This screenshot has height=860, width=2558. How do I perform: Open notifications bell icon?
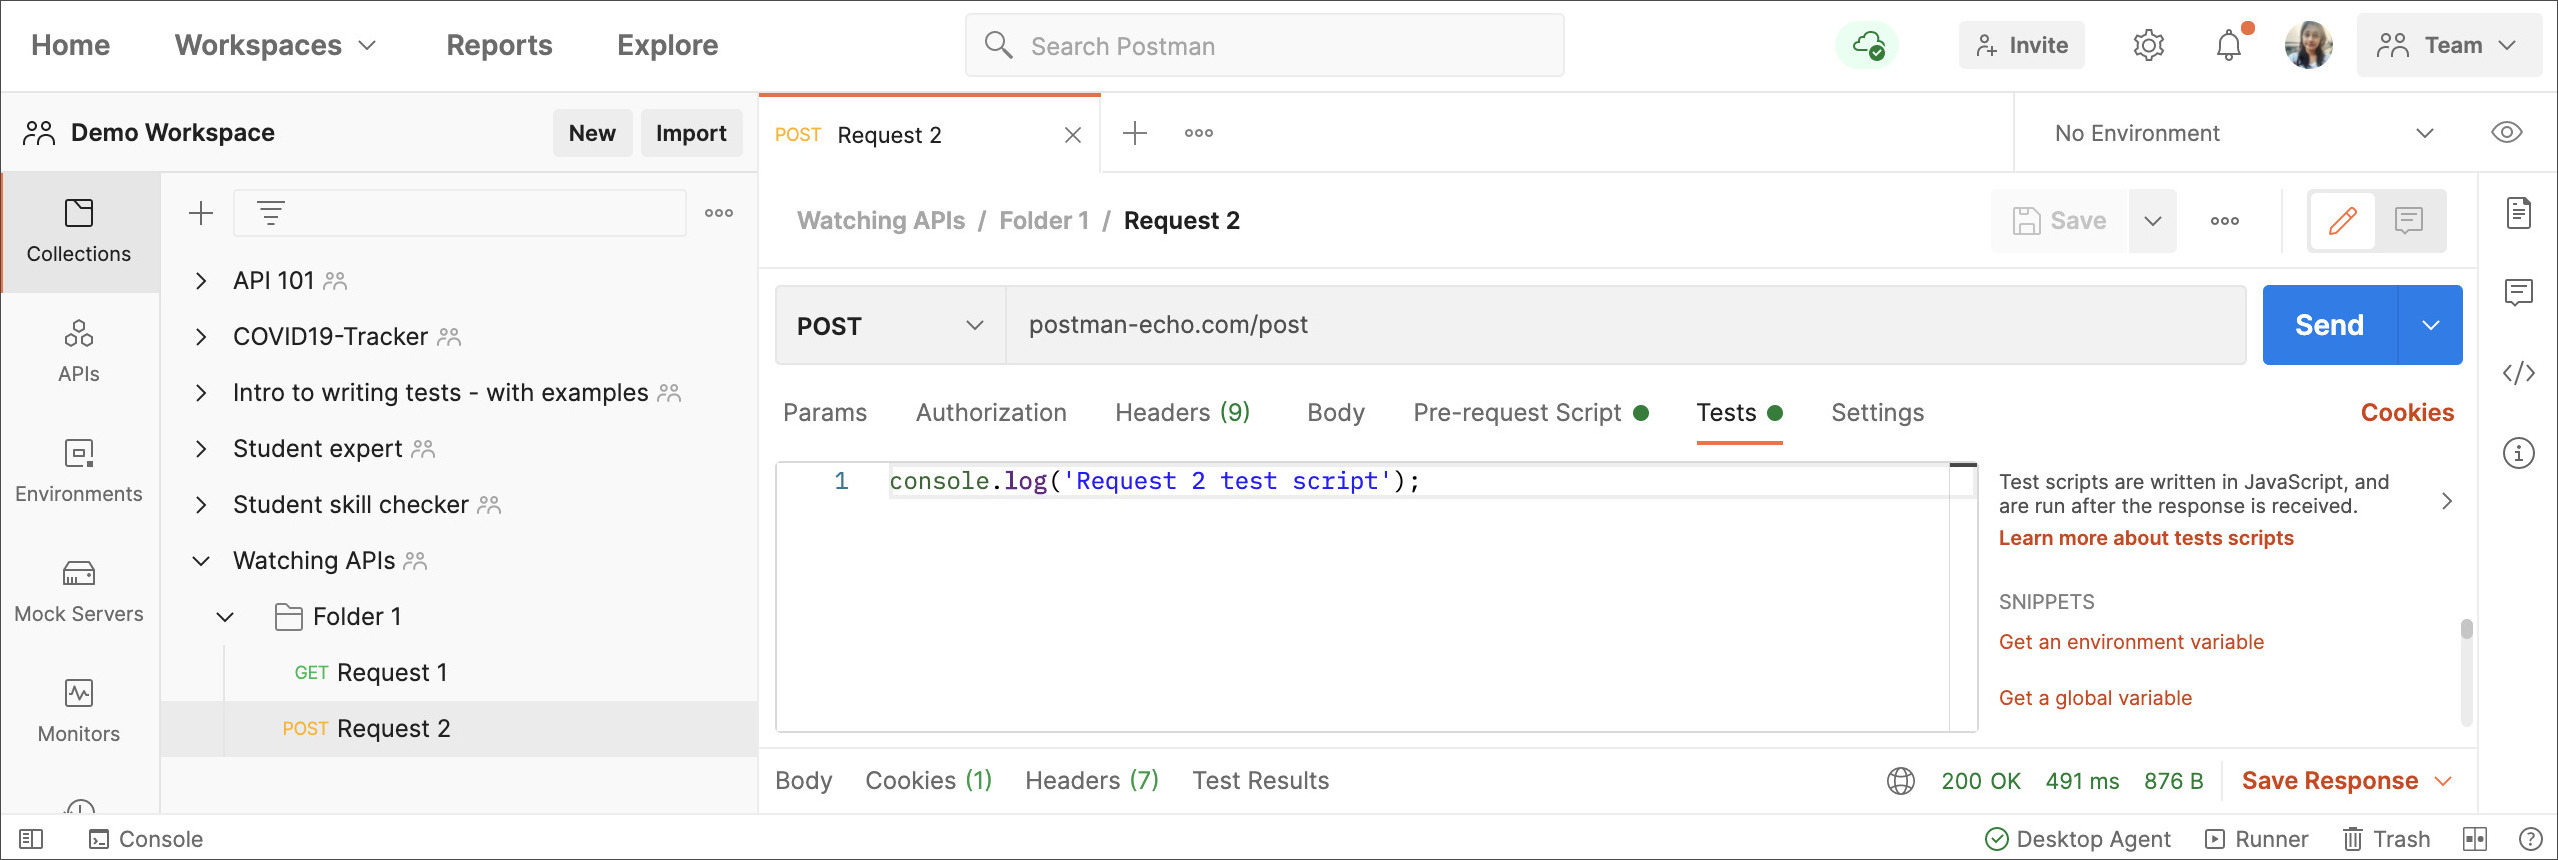tap(2228, 46)
